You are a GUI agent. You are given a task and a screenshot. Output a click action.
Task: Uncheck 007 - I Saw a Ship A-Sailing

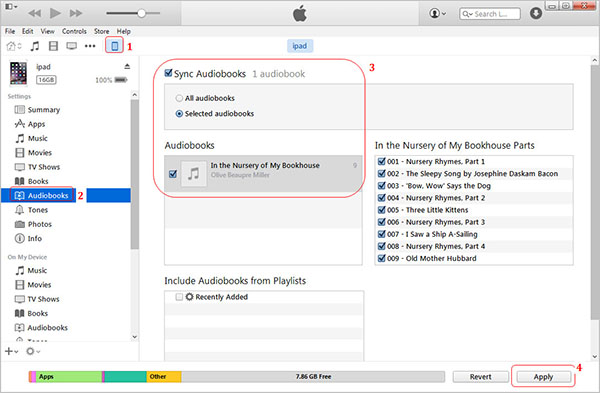(x=382, y=234)
